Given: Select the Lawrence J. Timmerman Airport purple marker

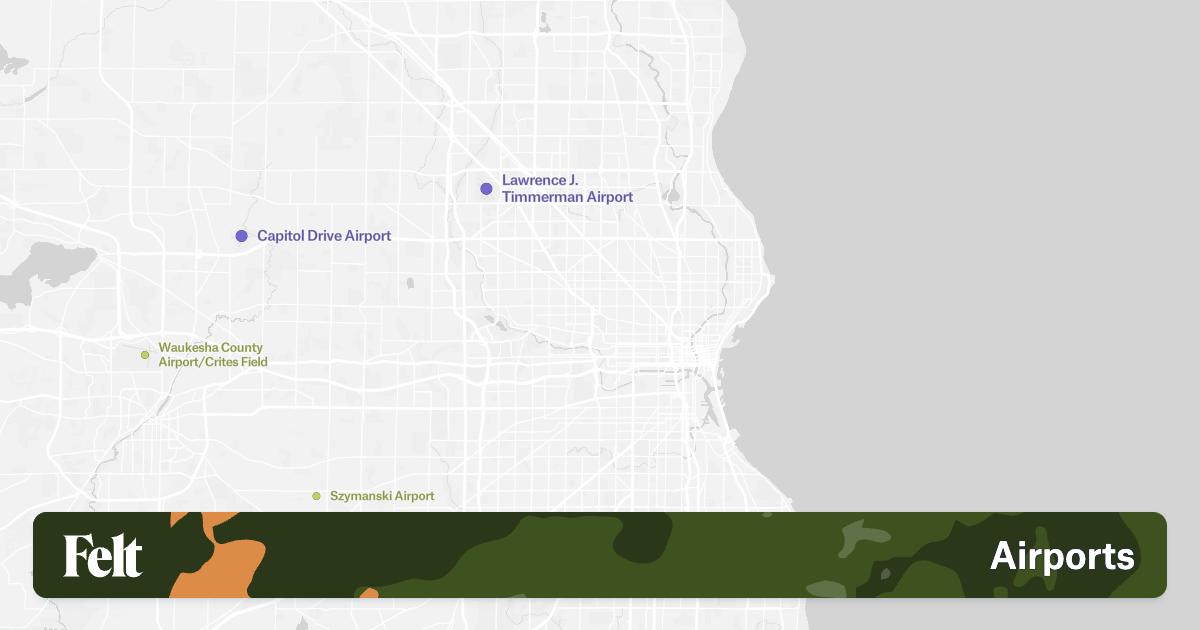Looking at the screenshot, I should [x=487, y=188].
